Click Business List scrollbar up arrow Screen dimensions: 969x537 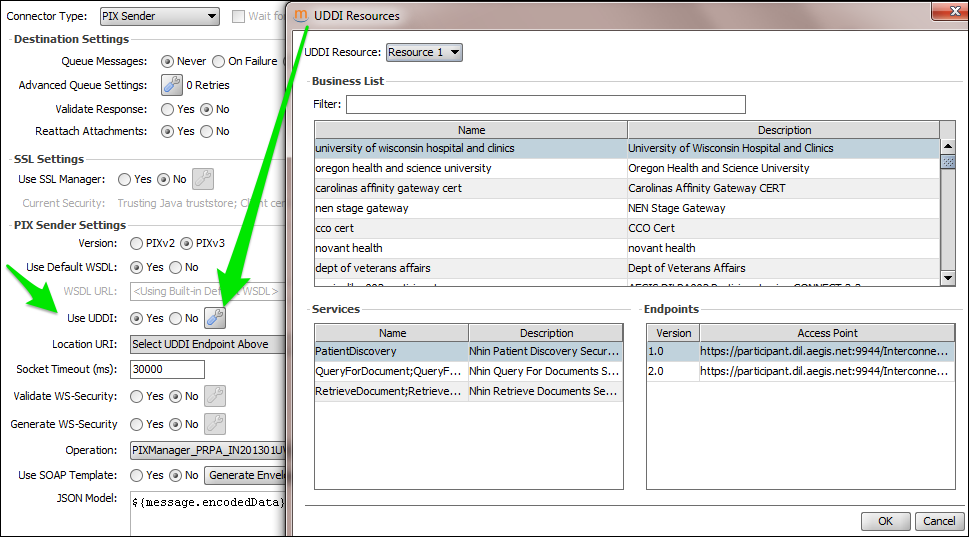[948, 146]
